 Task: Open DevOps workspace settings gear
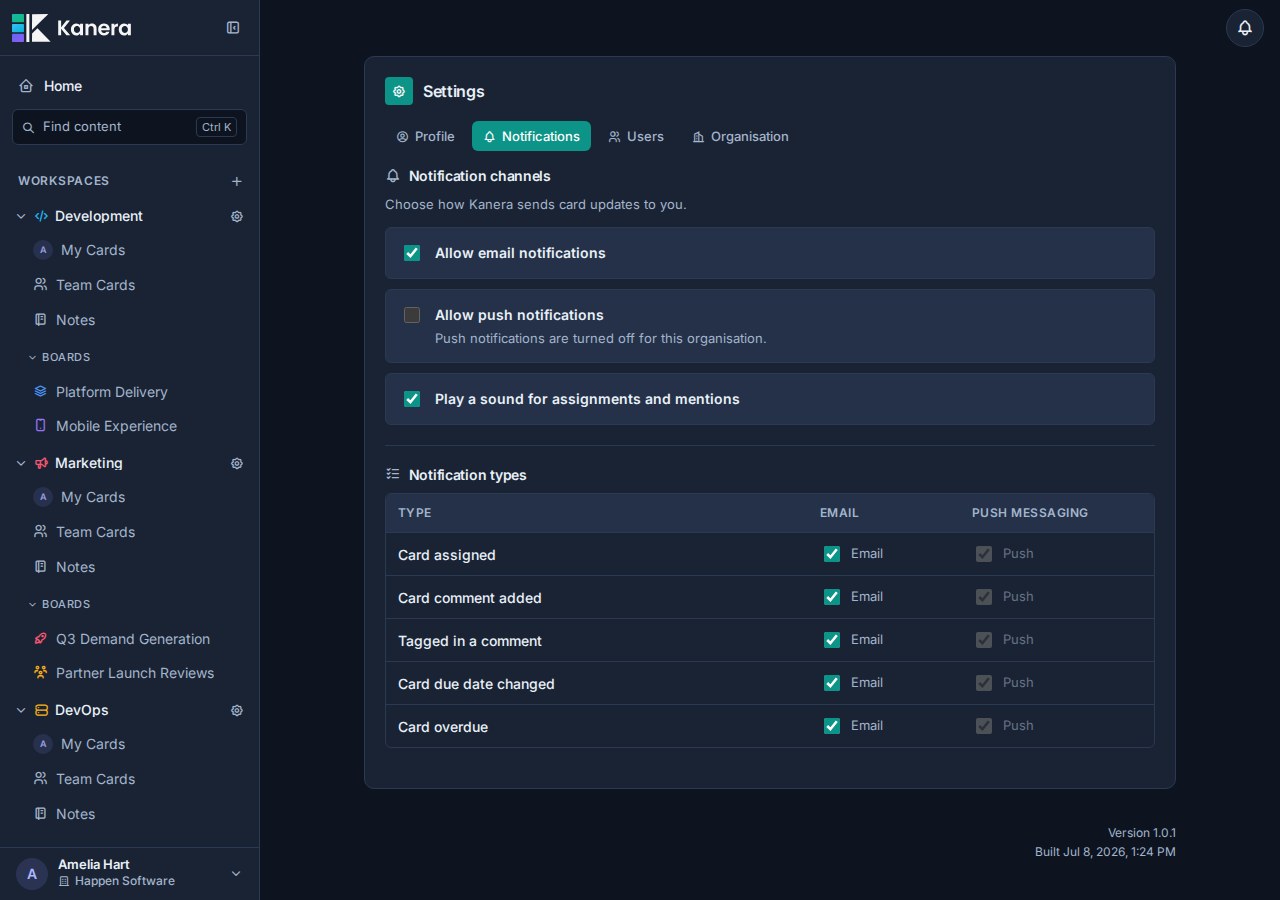pyautogui.click(x=237, y=710)
